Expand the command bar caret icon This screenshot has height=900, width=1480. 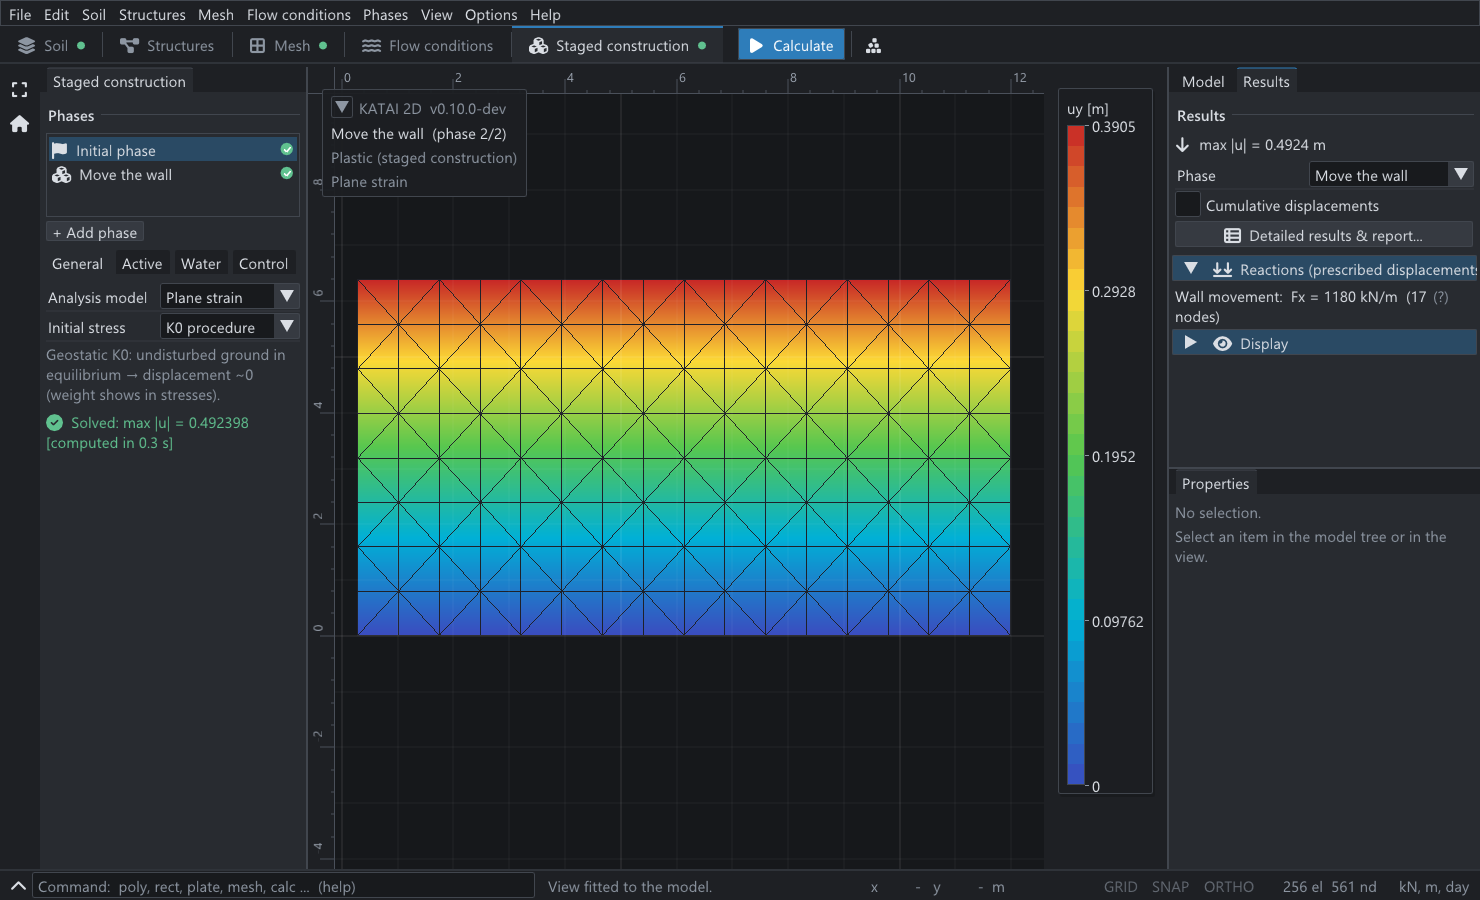tap(18, 886)
